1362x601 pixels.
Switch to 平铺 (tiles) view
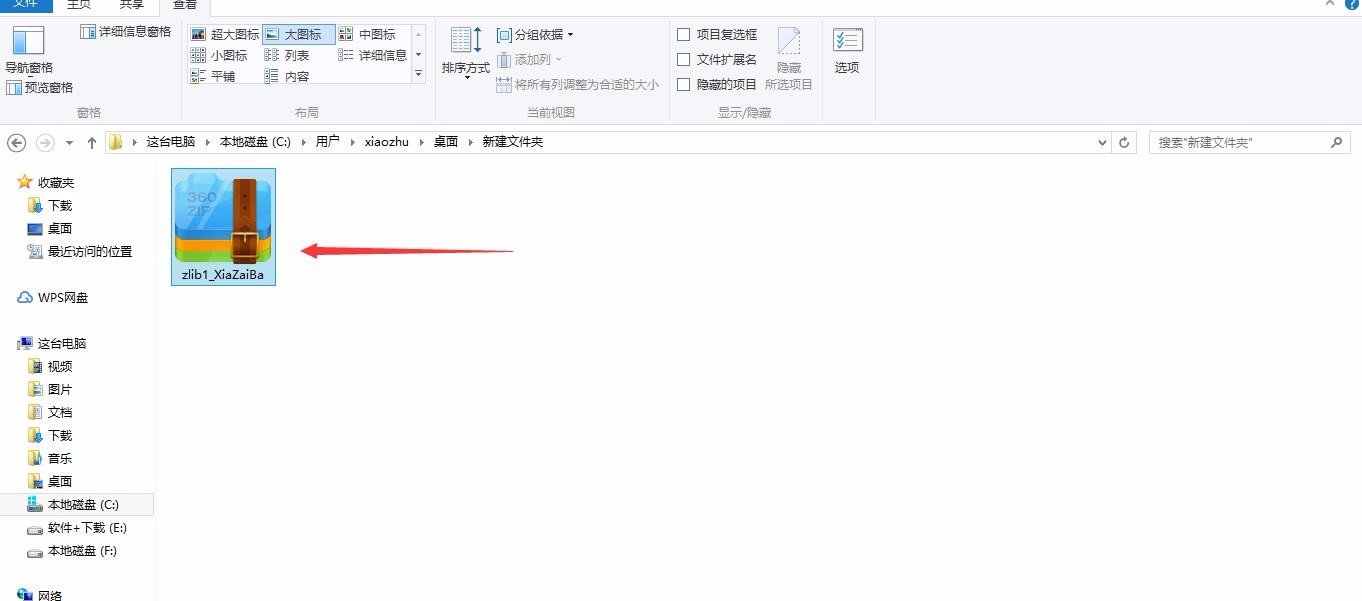click(x=222, y=75)
